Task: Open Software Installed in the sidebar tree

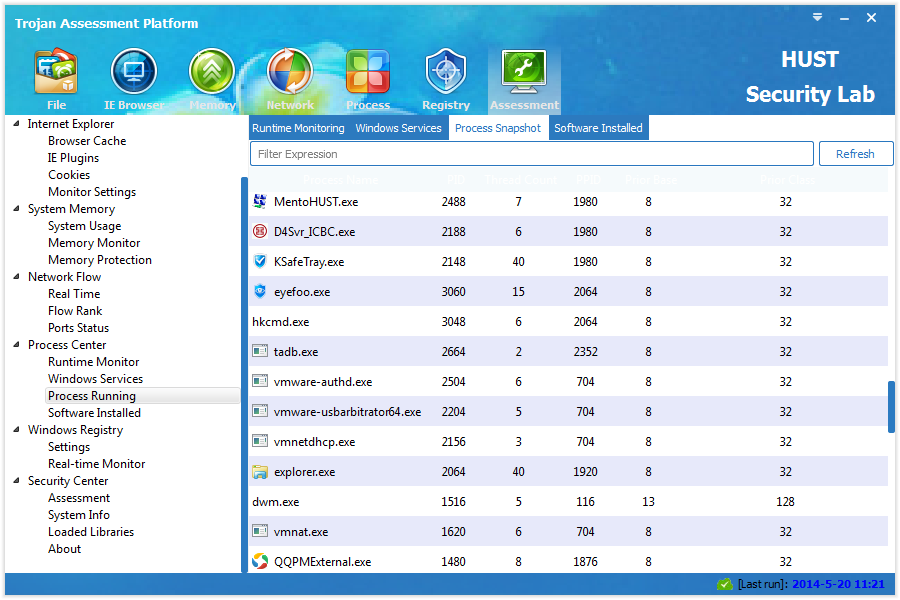Action: coord(94,413)
